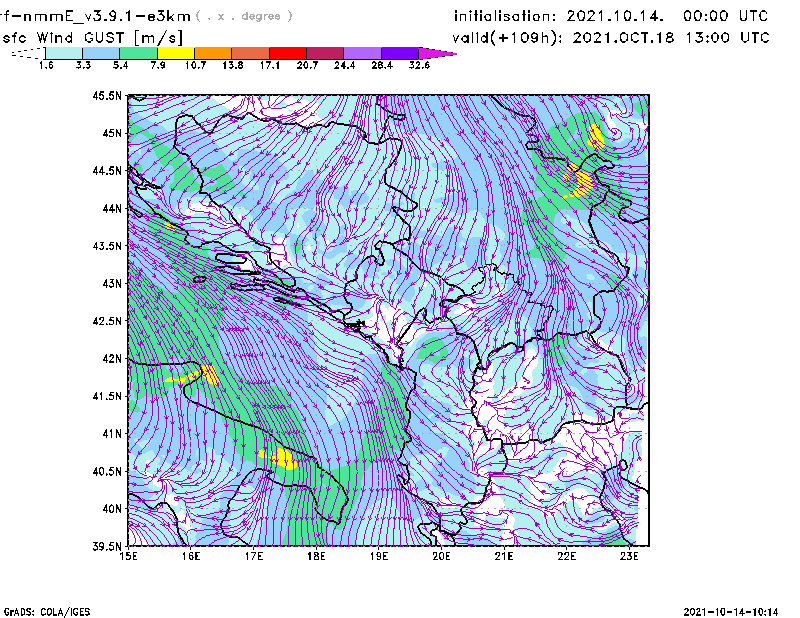Click the legend value 3.3
The image size is (800, 618).
(83, 65)
